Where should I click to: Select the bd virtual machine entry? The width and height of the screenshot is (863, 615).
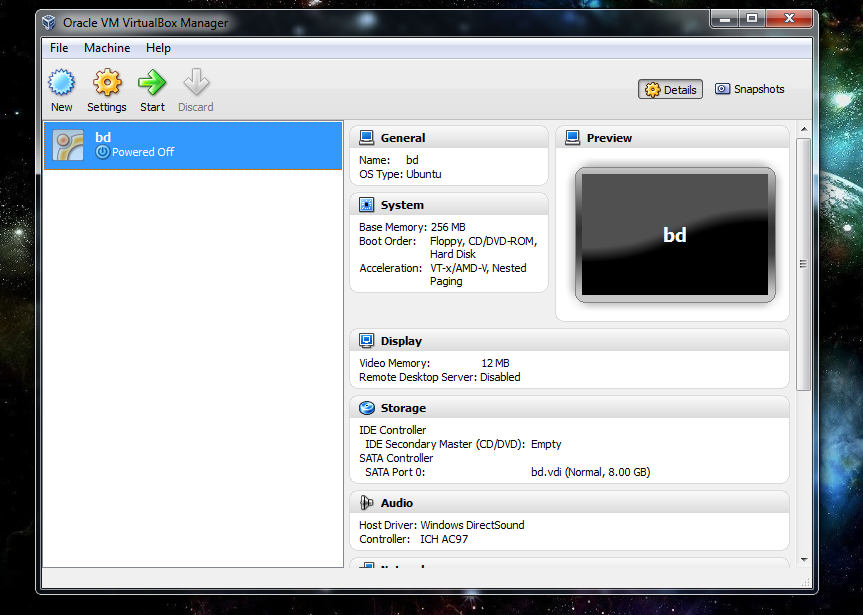(193, 145)
